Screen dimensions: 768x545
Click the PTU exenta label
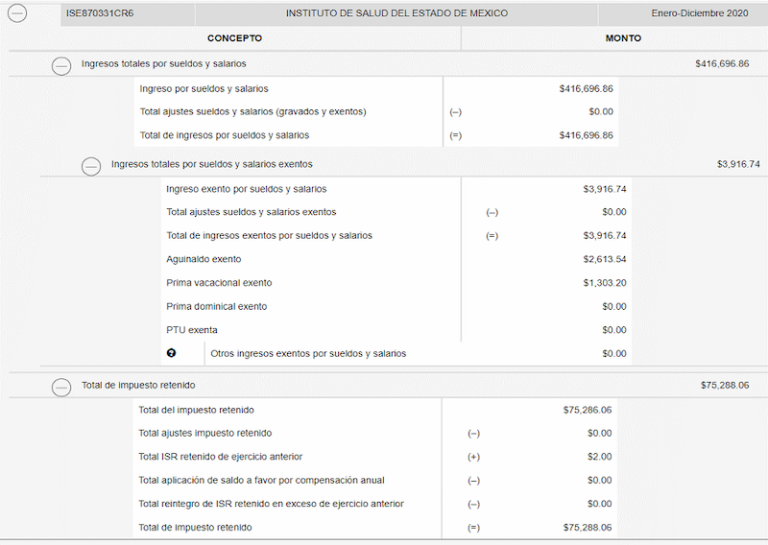[x=192, y=330]
